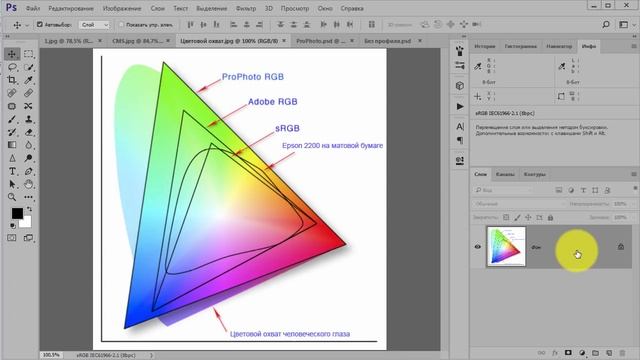Open the Paragraph panel icon

(460, 140)
